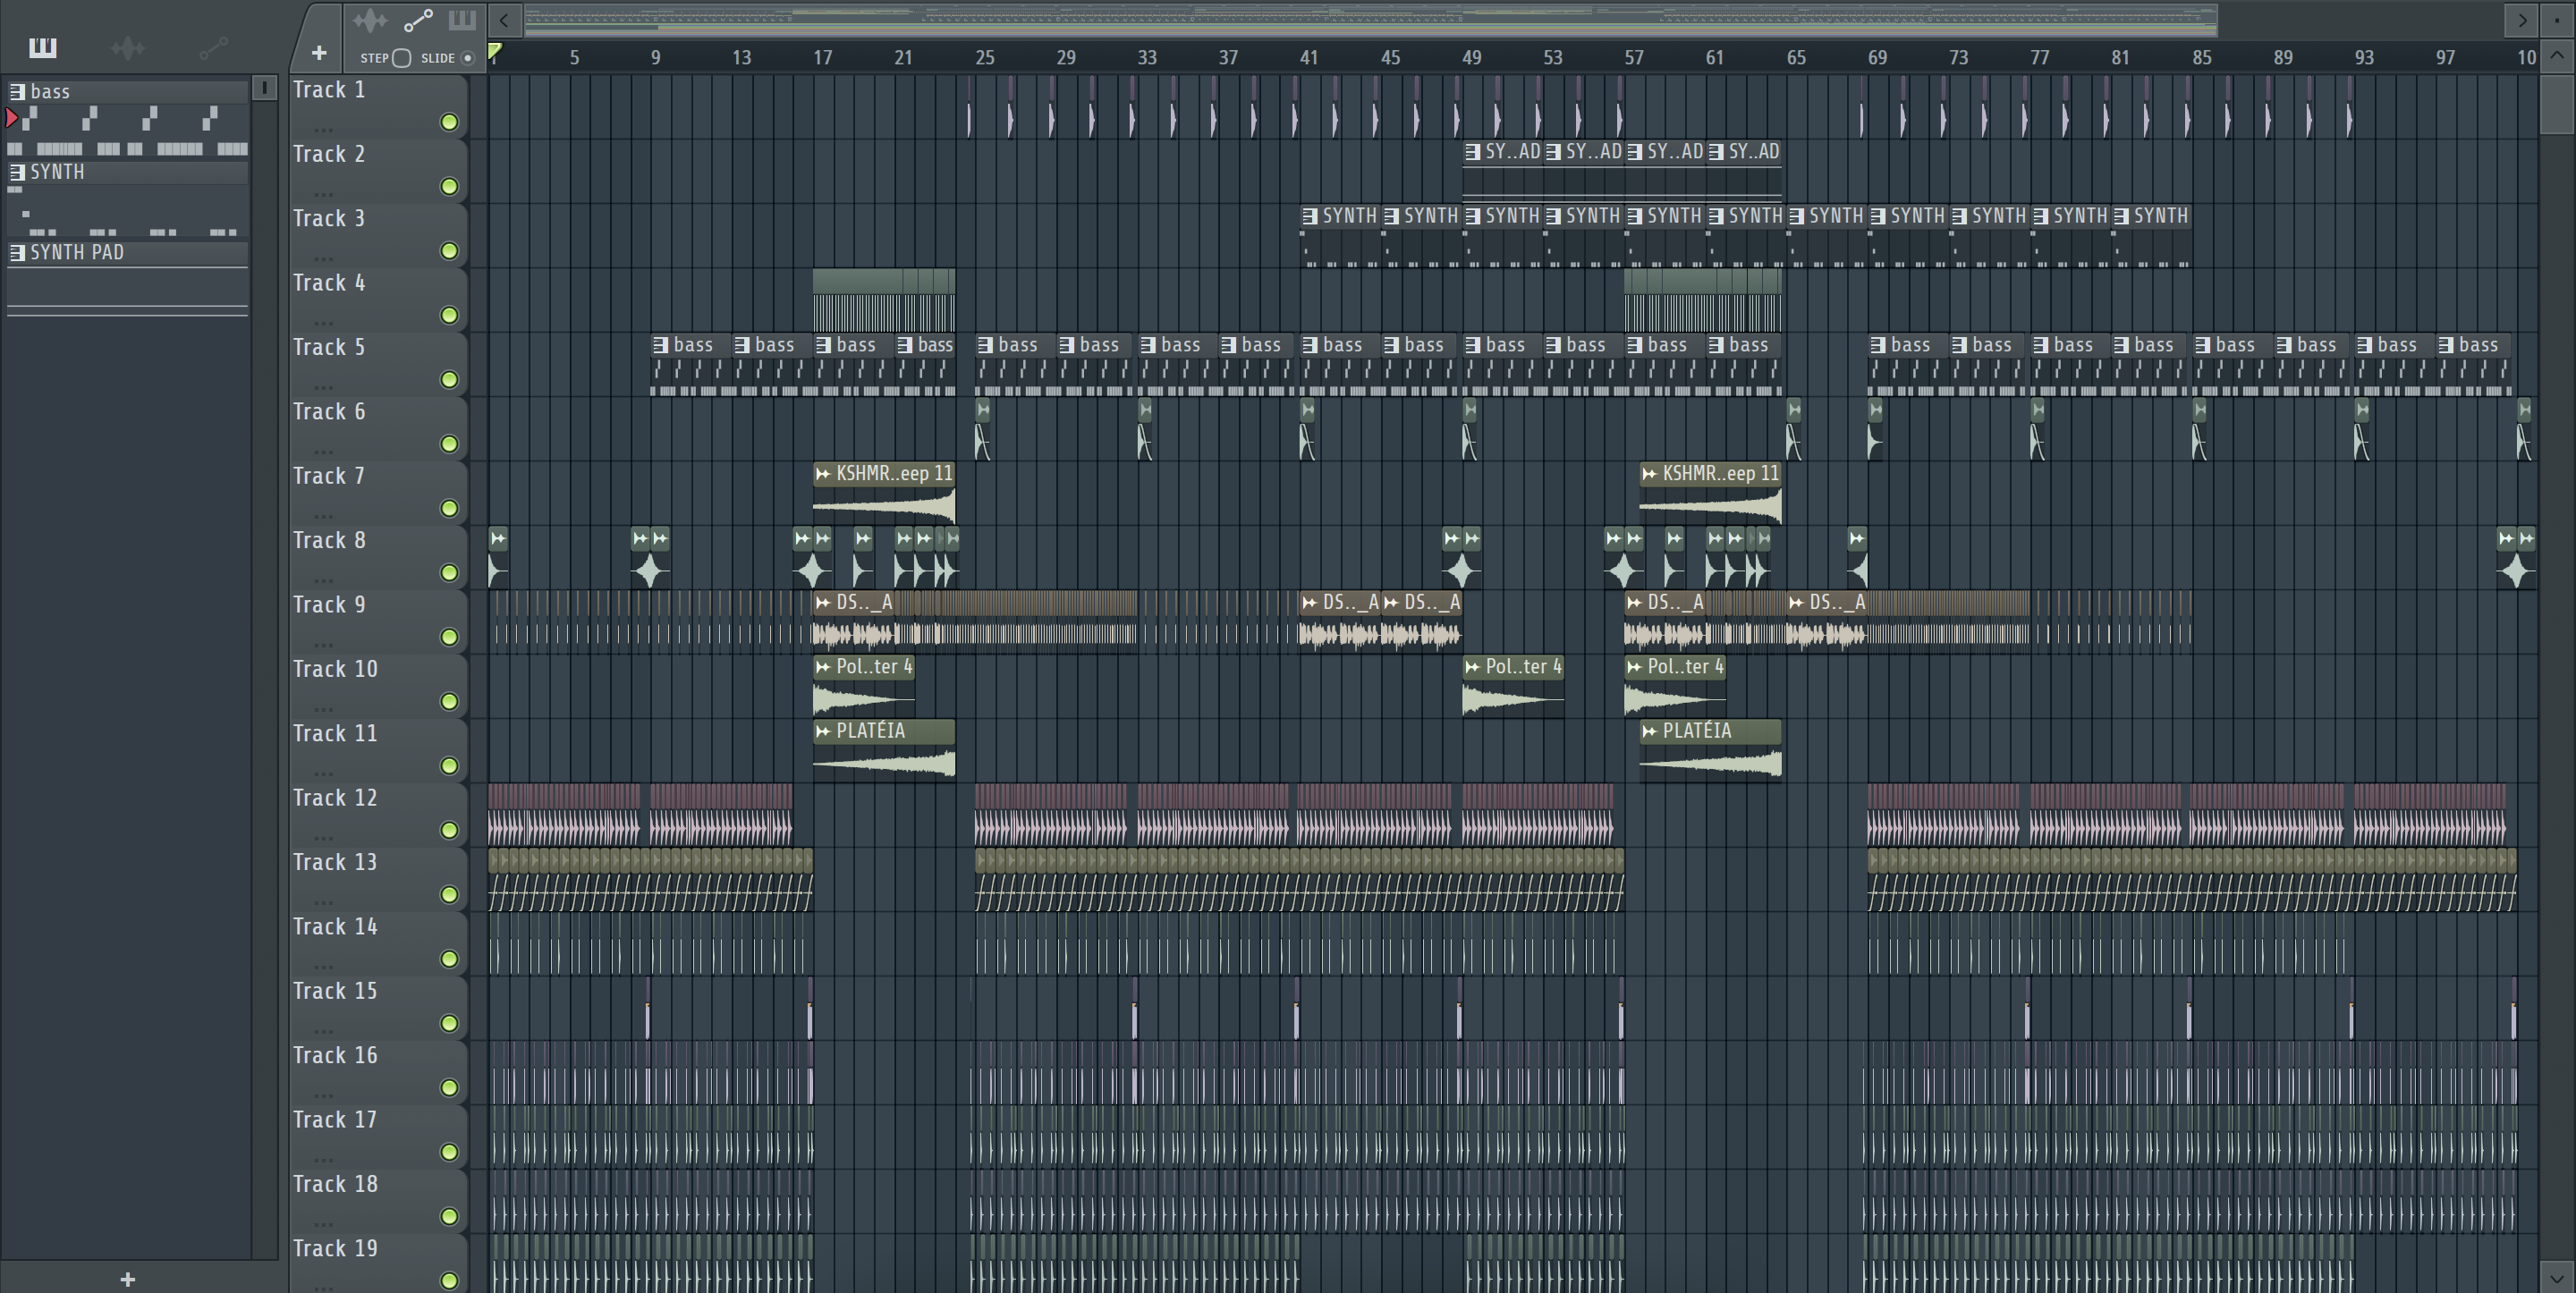This screenshot has height=1293, width=2576.
Task: Click bar 49 on the timeline ruler
Action: (x=1471, y=58)
